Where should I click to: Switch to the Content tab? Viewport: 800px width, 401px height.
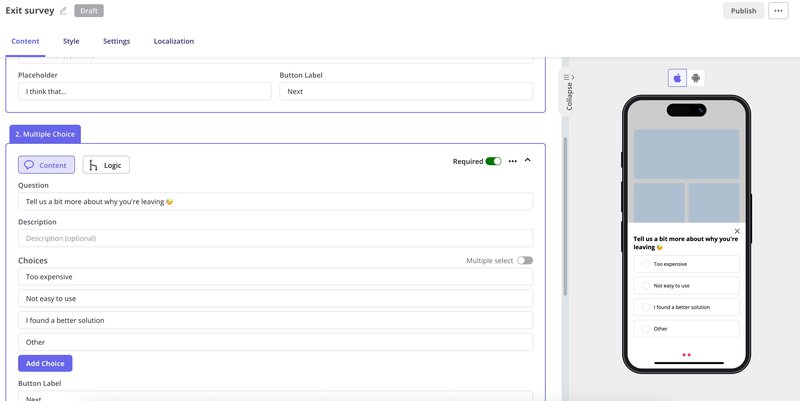point(25,41)
